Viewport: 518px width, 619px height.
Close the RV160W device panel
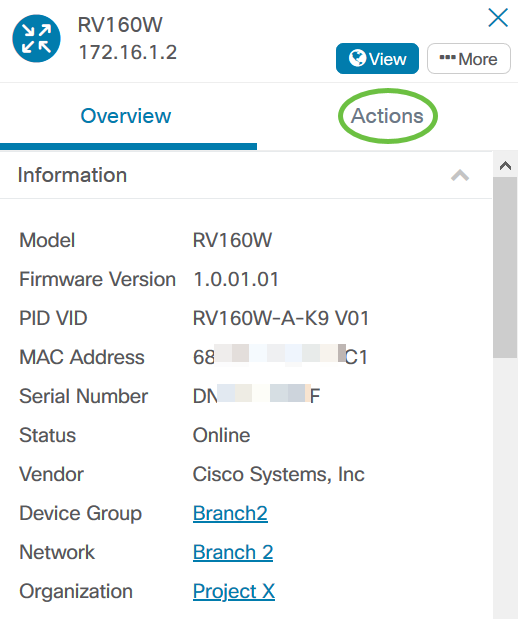[x=497, y=18]
